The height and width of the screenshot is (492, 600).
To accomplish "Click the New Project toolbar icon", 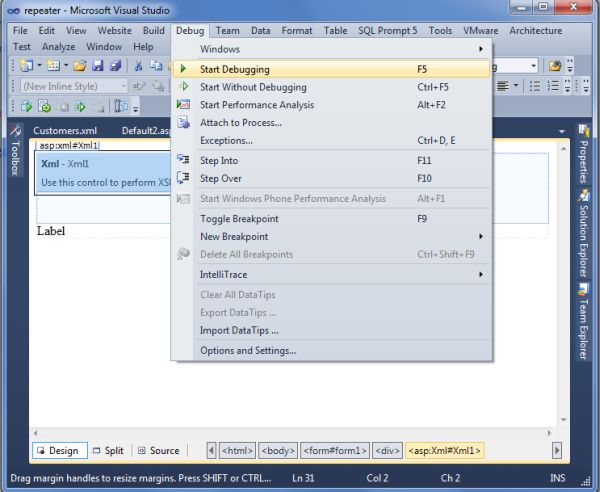I will point(27,66).
